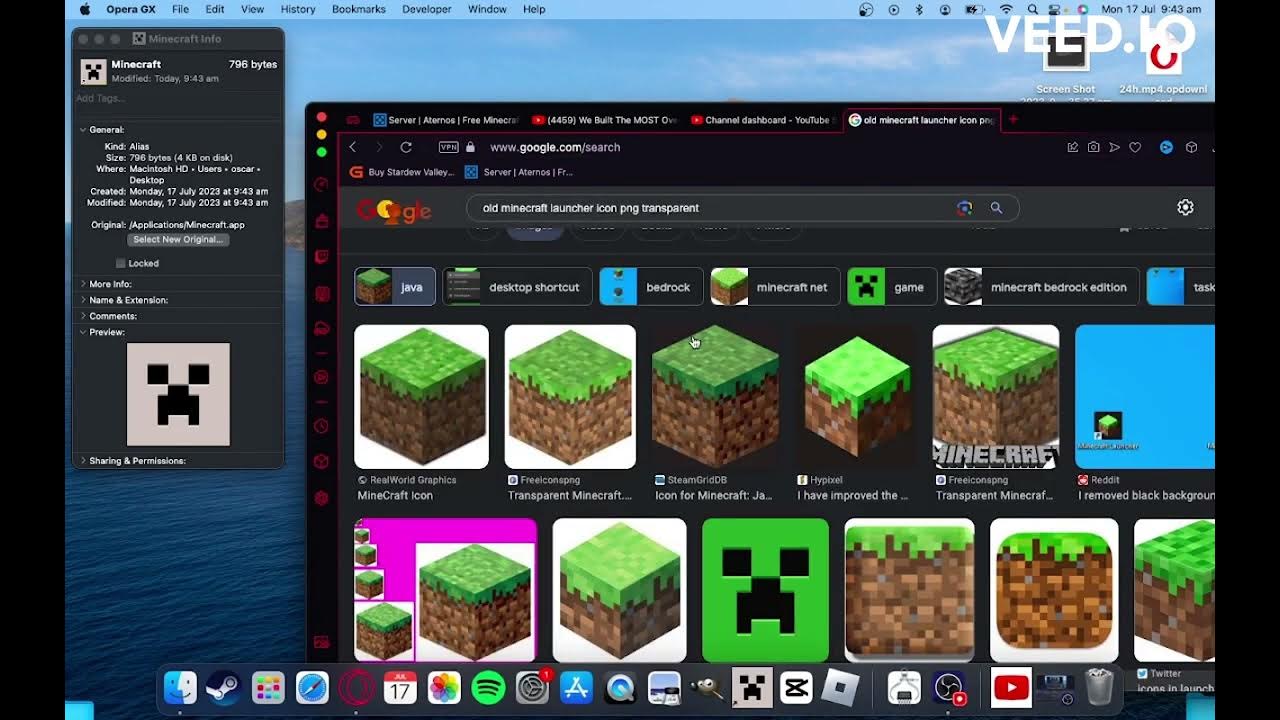
Task: Open Google search by image lens icon
Action: pos(964,208)
